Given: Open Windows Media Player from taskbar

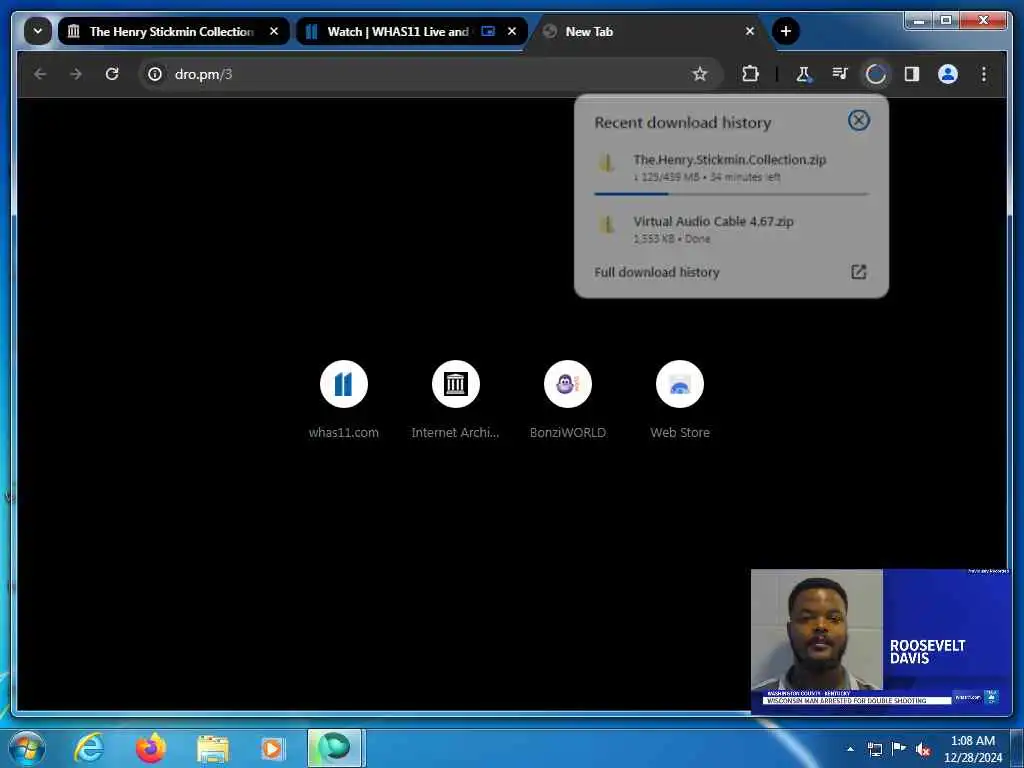Looking at the screenshot, I should [273, 748].
